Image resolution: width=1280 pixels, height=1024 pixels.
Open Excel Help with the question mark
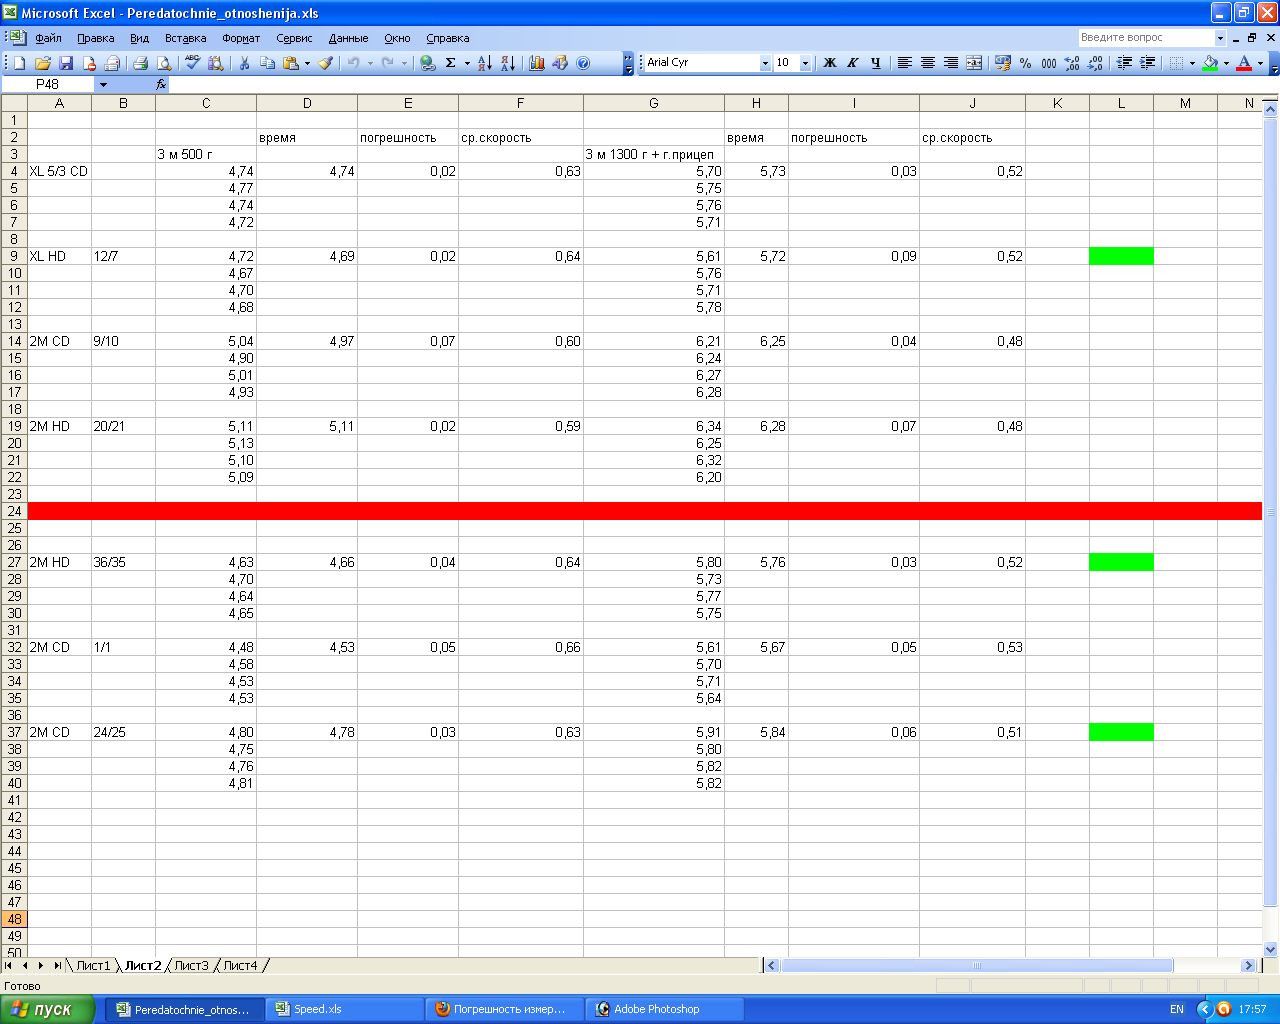coord(583,63)
